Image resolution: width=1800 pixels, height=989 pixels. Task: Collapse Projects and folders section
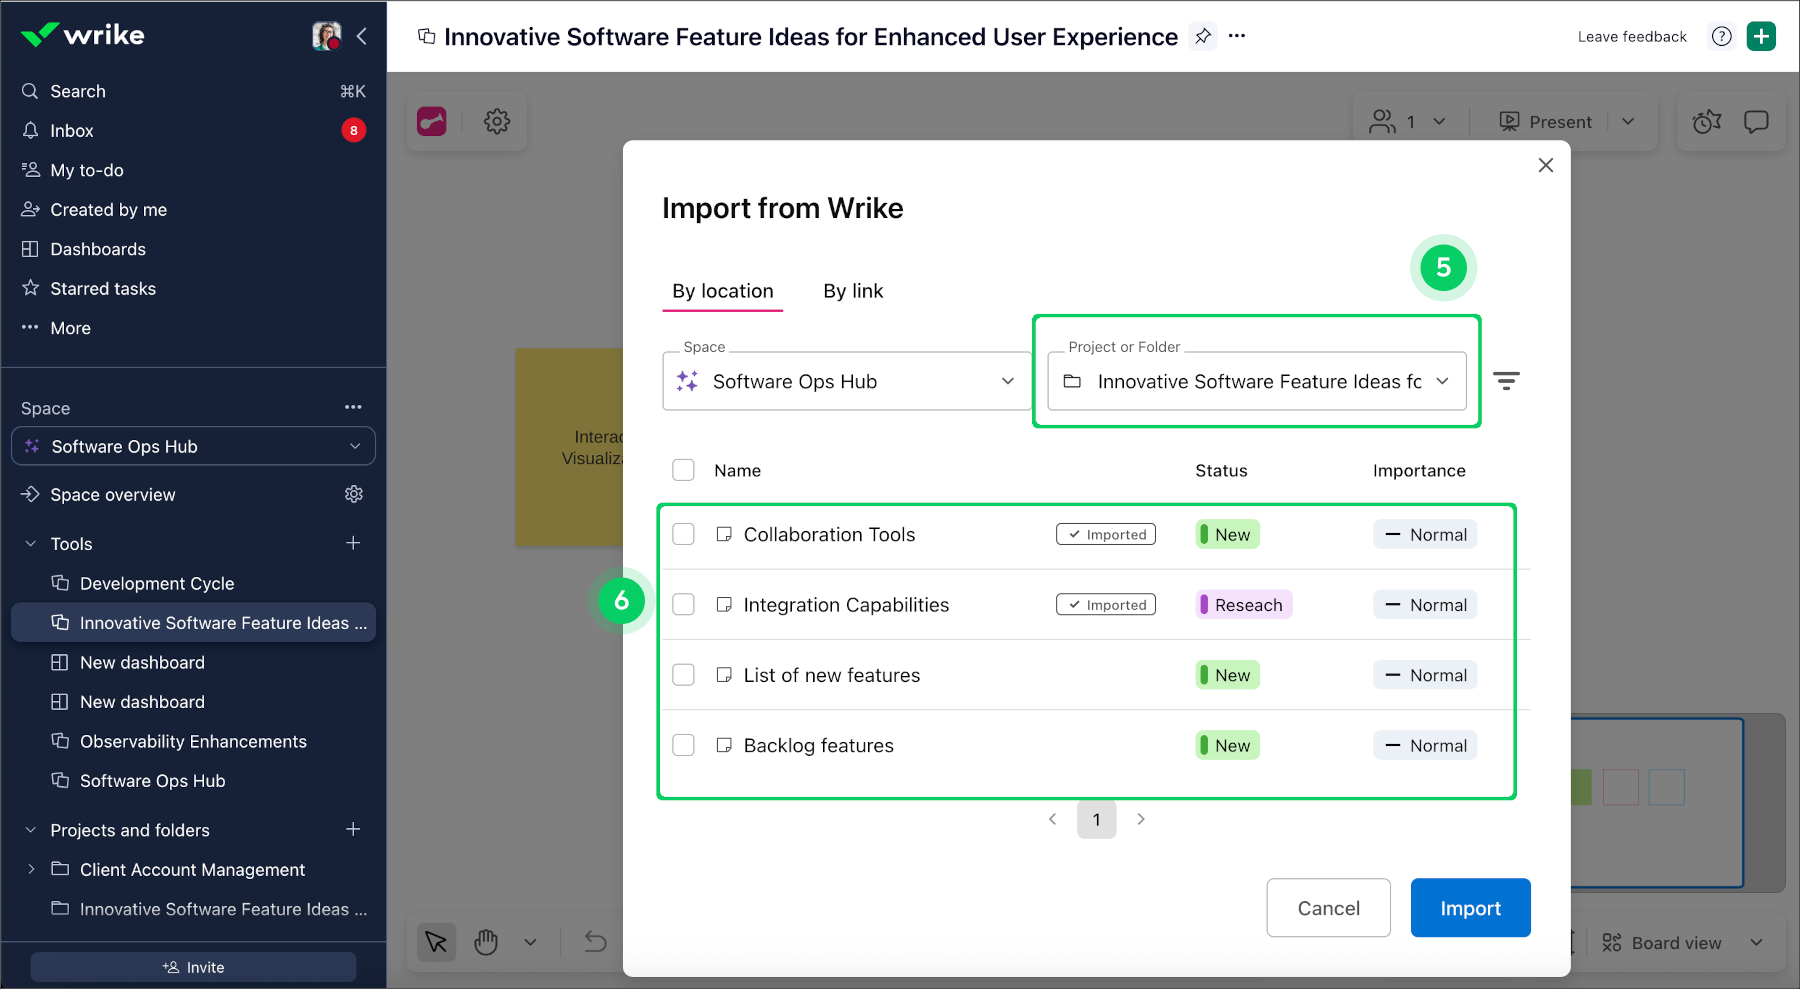point(31,830)
